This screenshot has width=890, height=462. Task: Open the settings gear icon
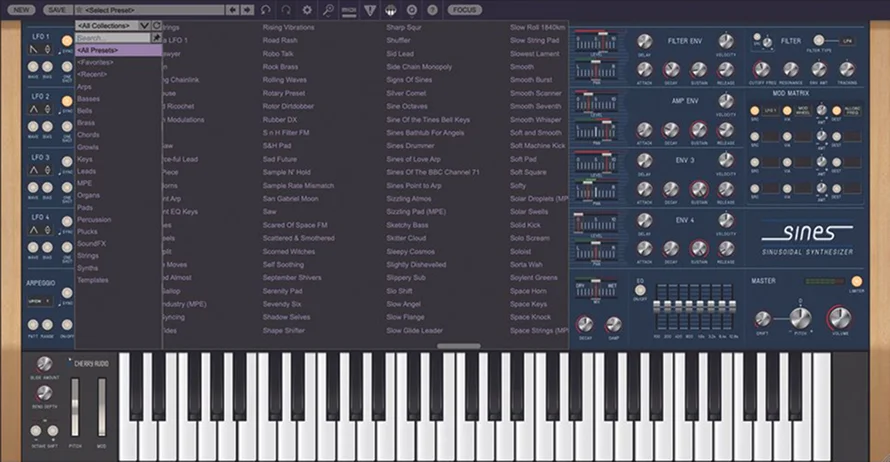(307, 10)
